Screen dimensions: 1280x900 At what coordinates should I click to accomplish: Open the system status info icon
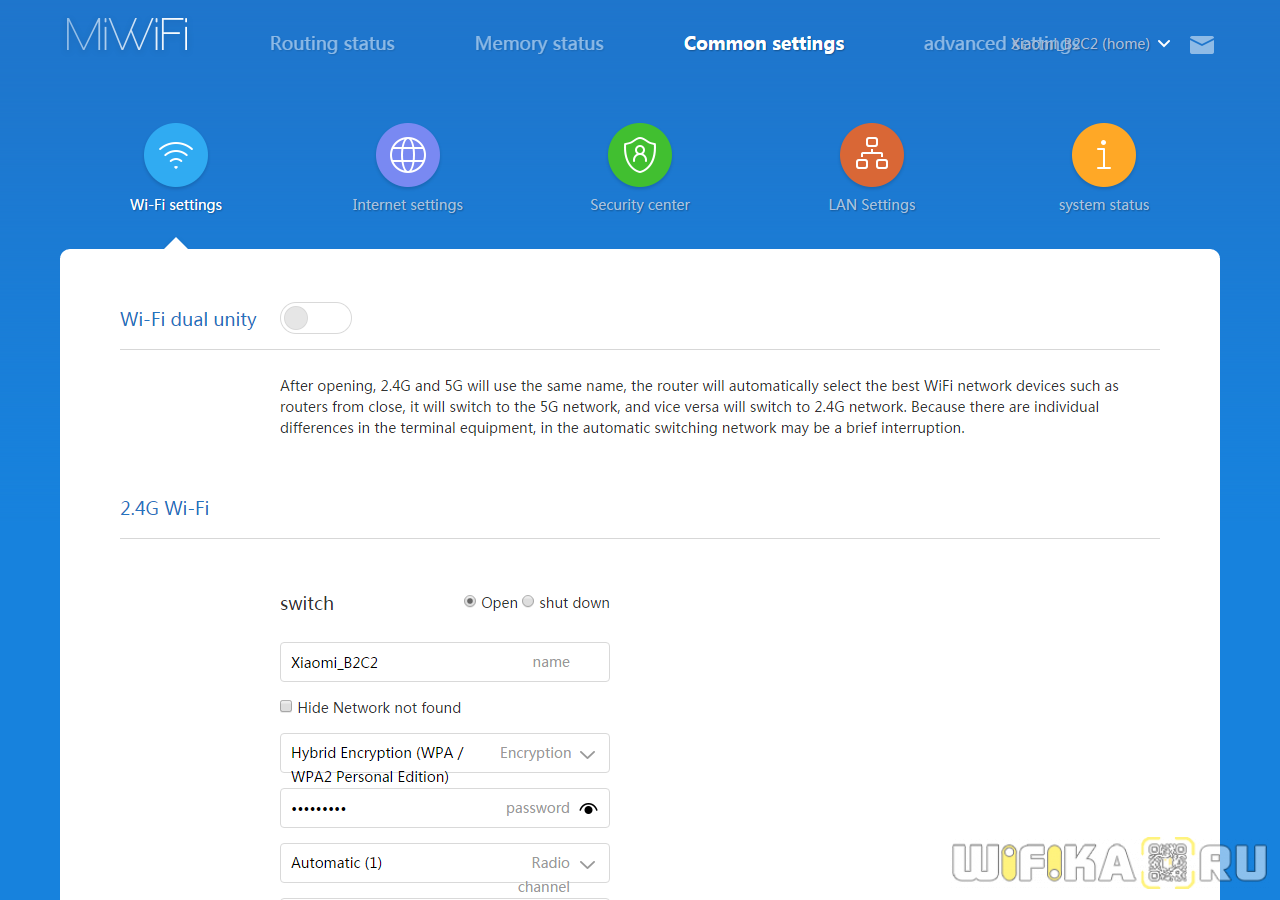[x=1104, y=155]
